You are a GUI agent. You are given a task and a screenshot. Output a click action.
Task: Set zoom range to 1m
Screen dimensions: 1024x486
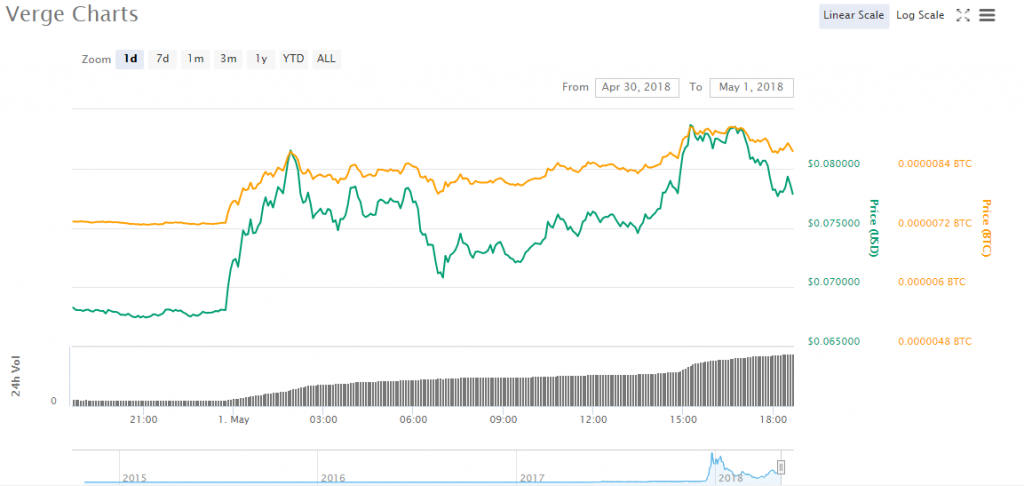(x=195, y=59)
